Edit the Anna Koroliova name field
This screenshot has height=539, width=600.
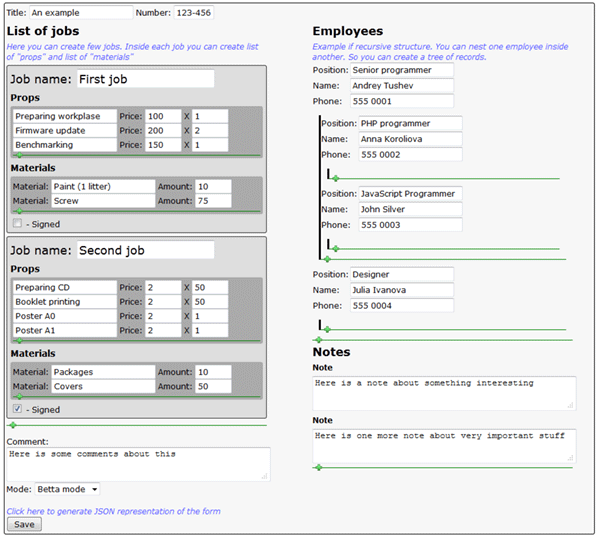tap(410, 139)
